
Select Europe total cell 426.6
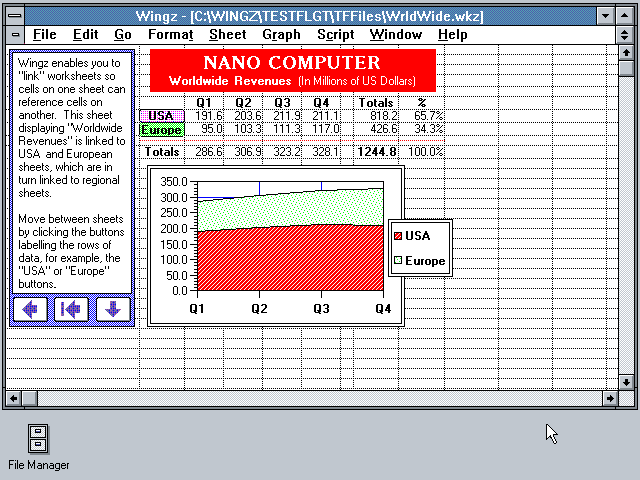click(x=376, y=129)
